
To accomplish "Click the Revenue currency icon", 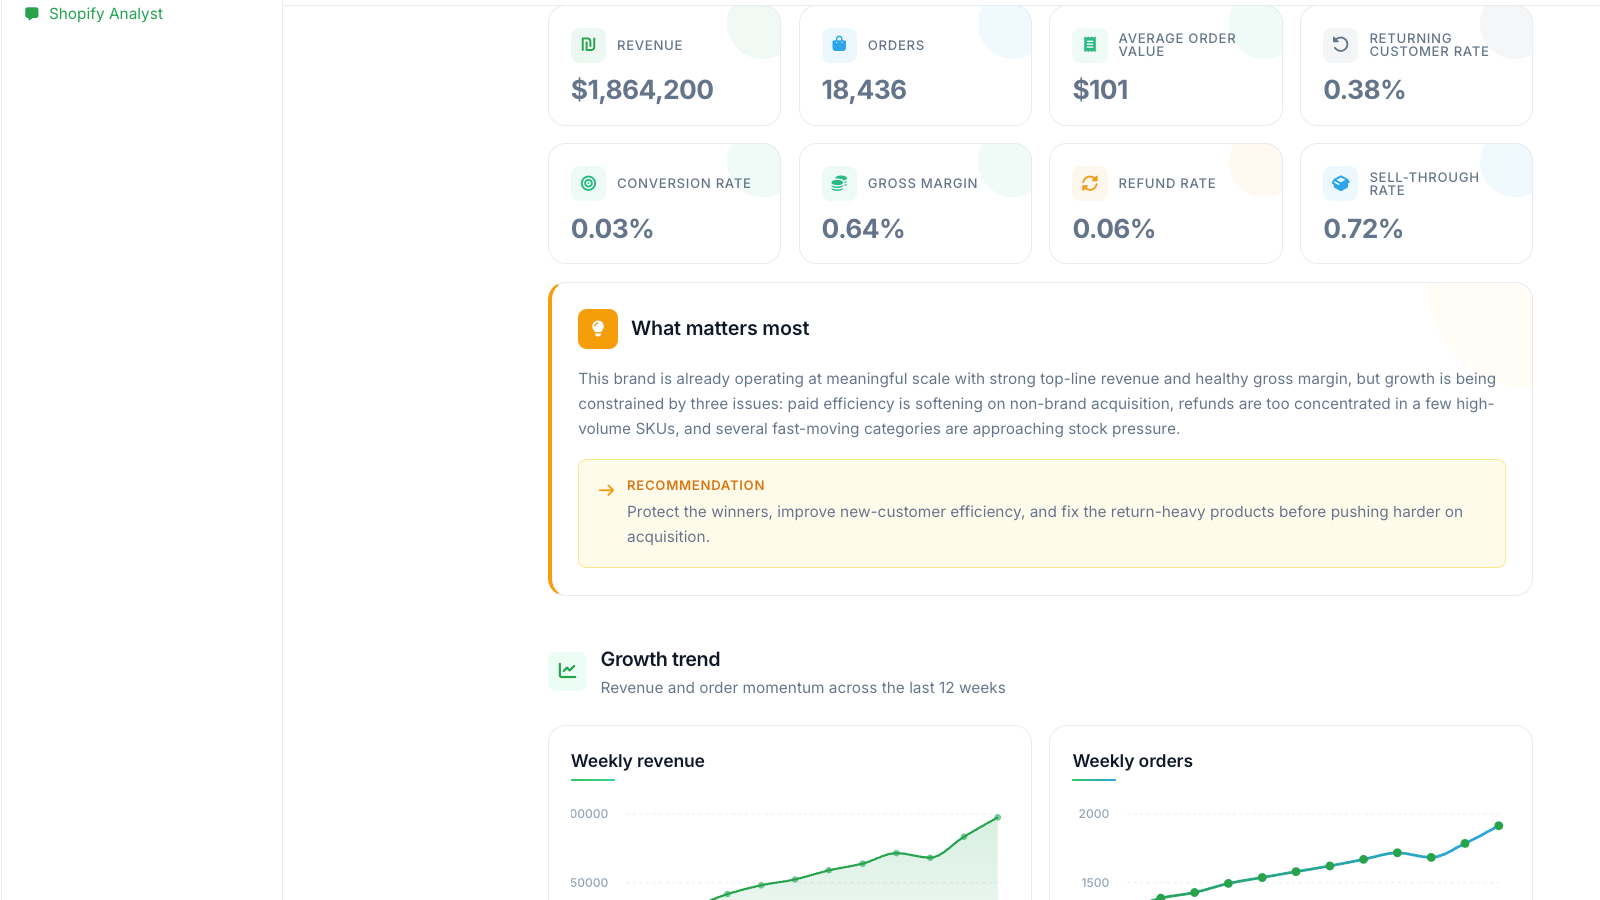I will pyautogui.click(x=588, y=45).
